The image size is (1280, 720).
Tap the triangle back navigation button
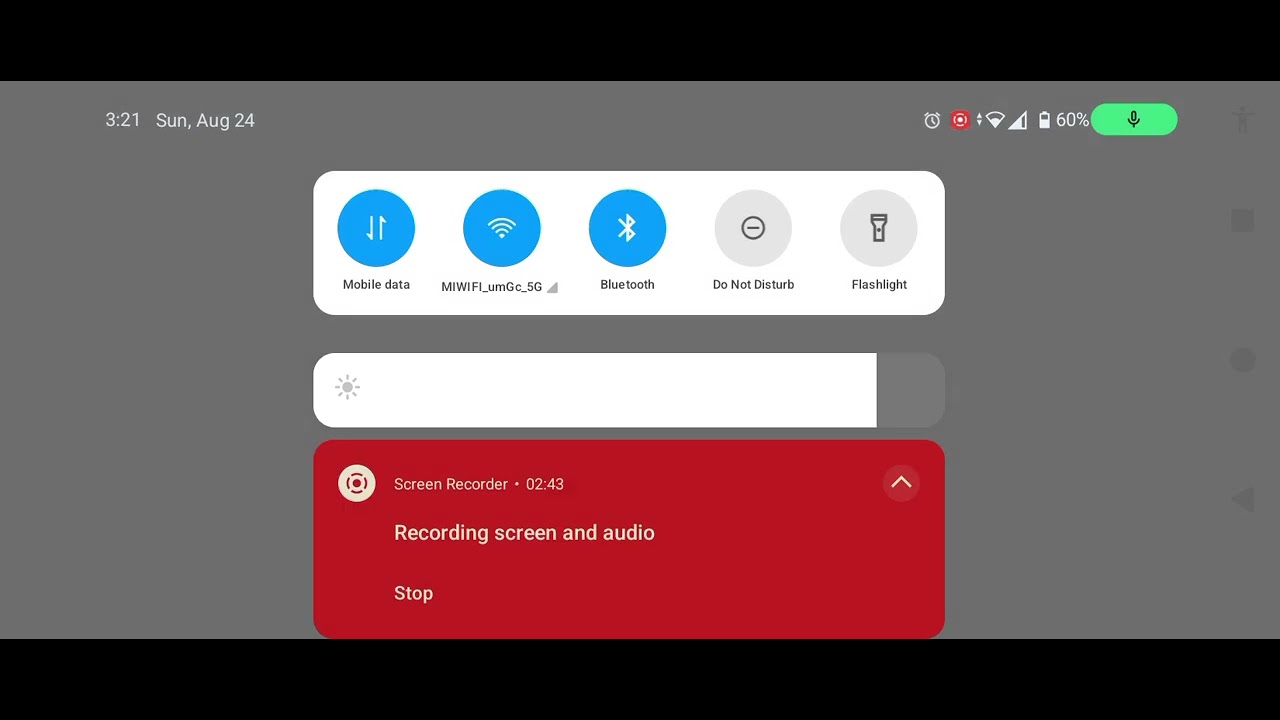point(1242,500)
